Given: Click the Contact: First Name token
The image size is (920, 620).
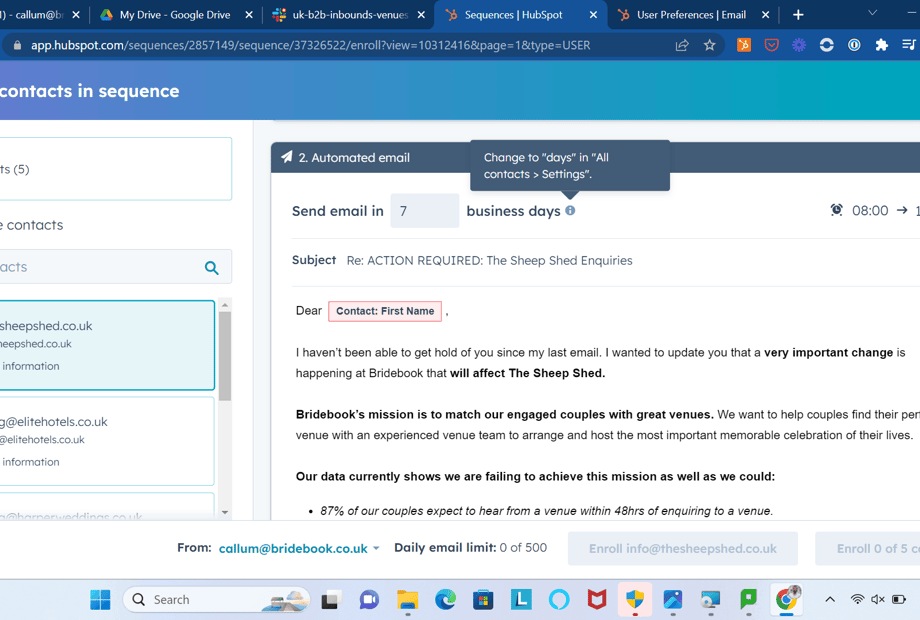Looking at the screenshot, I should click(x=385, y=311).
